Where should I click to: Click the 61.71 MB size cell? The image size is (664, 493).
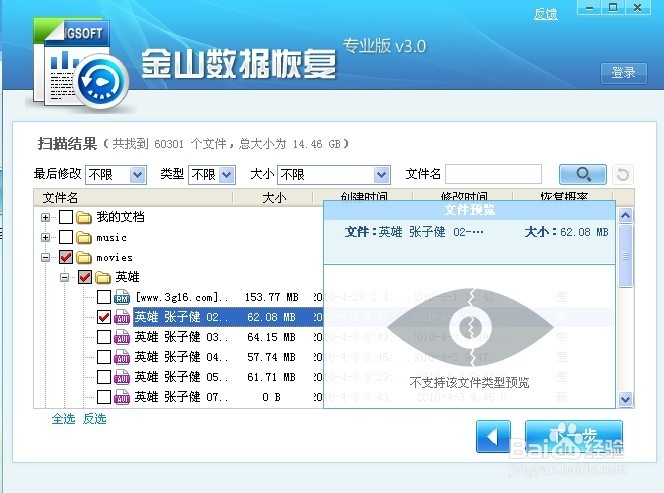[x=271, y=377]
